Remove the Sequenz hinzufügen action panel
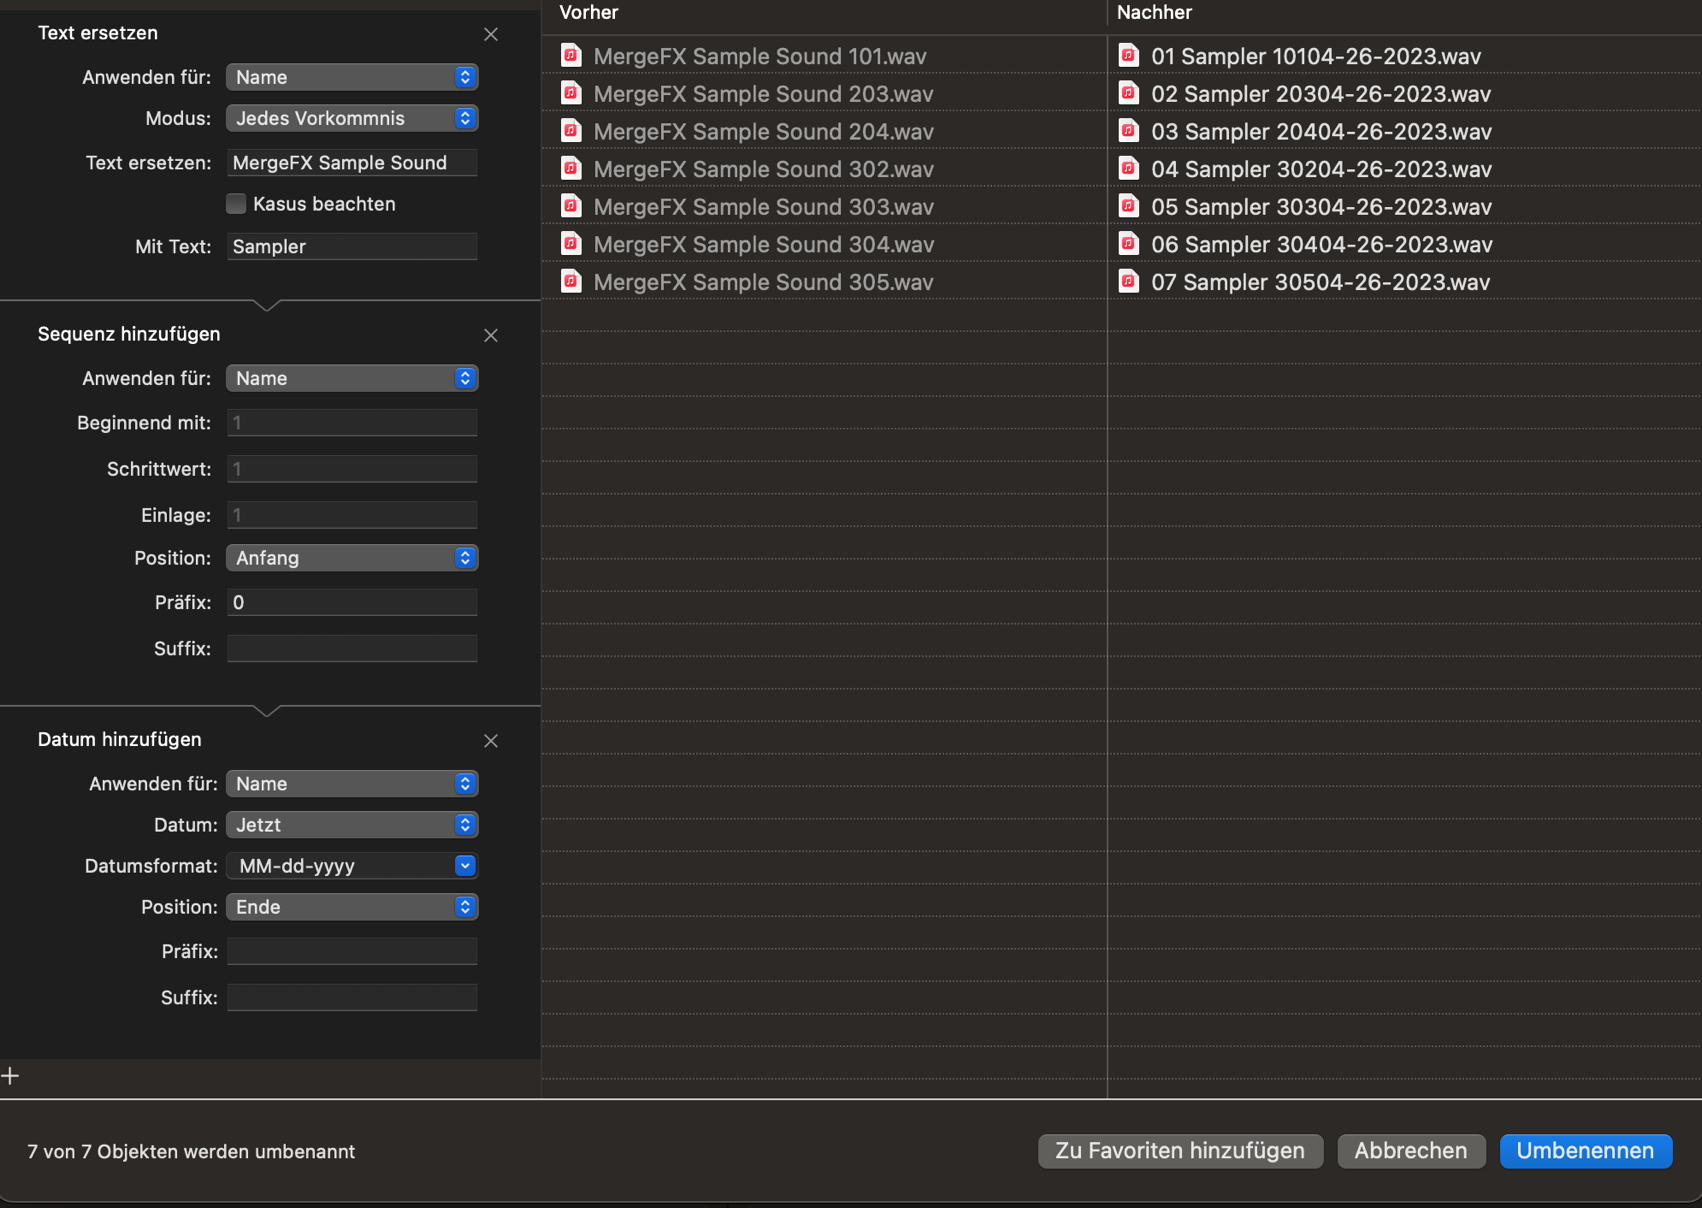This screenshot has height=1208, width=1702. pos(490,335)
